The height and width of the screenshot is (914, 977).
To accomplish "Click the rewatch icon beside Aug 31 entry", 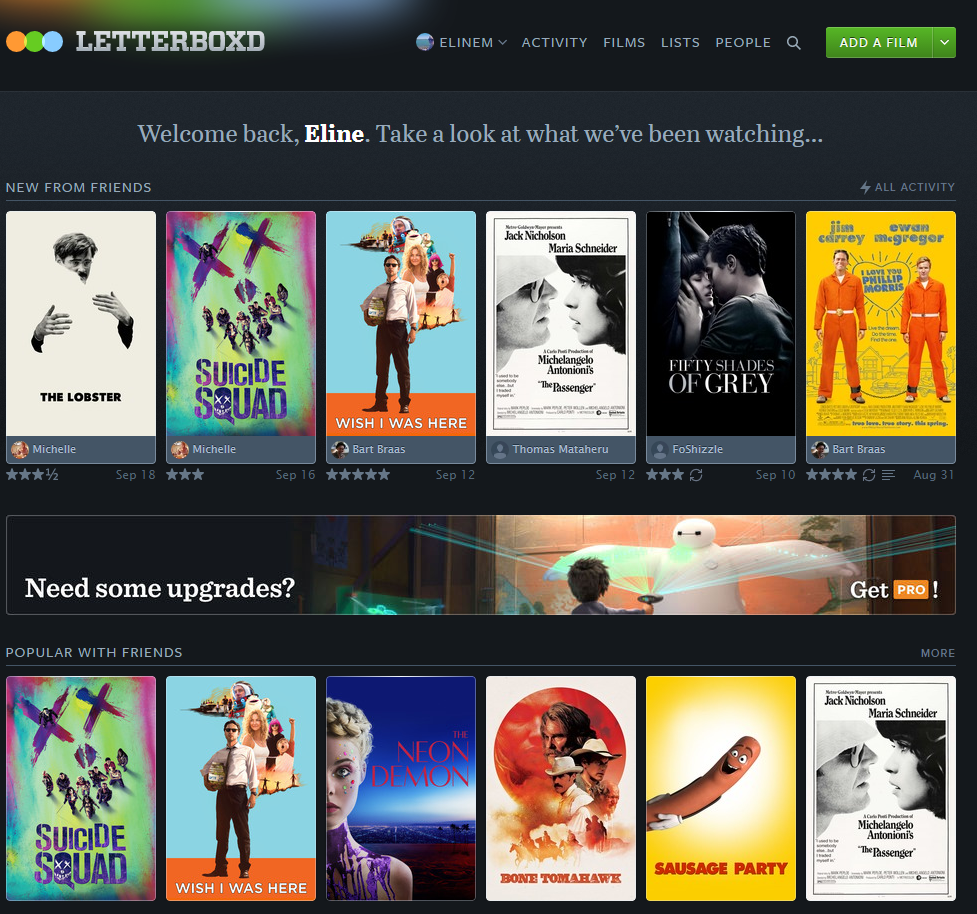I will pyautogui.click(x=869, y=475).
